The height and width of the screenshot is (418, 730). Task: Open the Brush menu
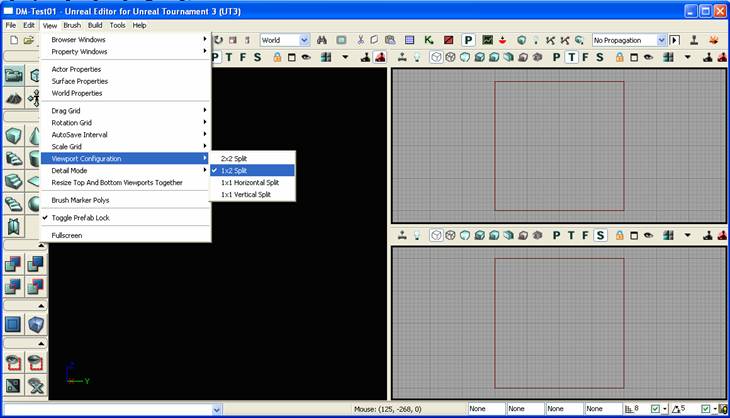(72, 25)
